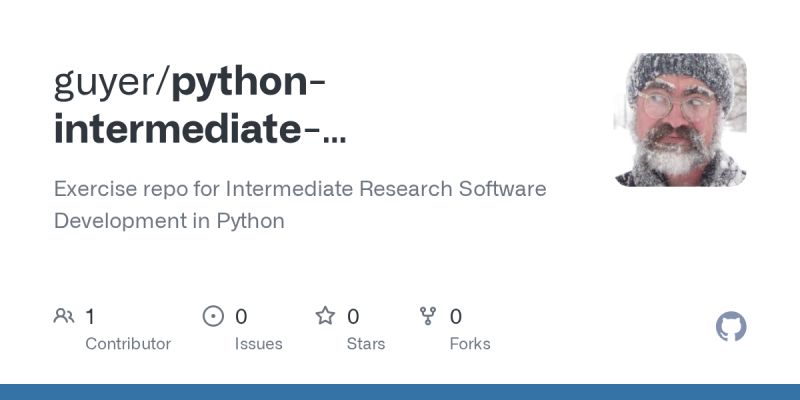
Task: Click the issues count '0'
Action: point(241,317)
